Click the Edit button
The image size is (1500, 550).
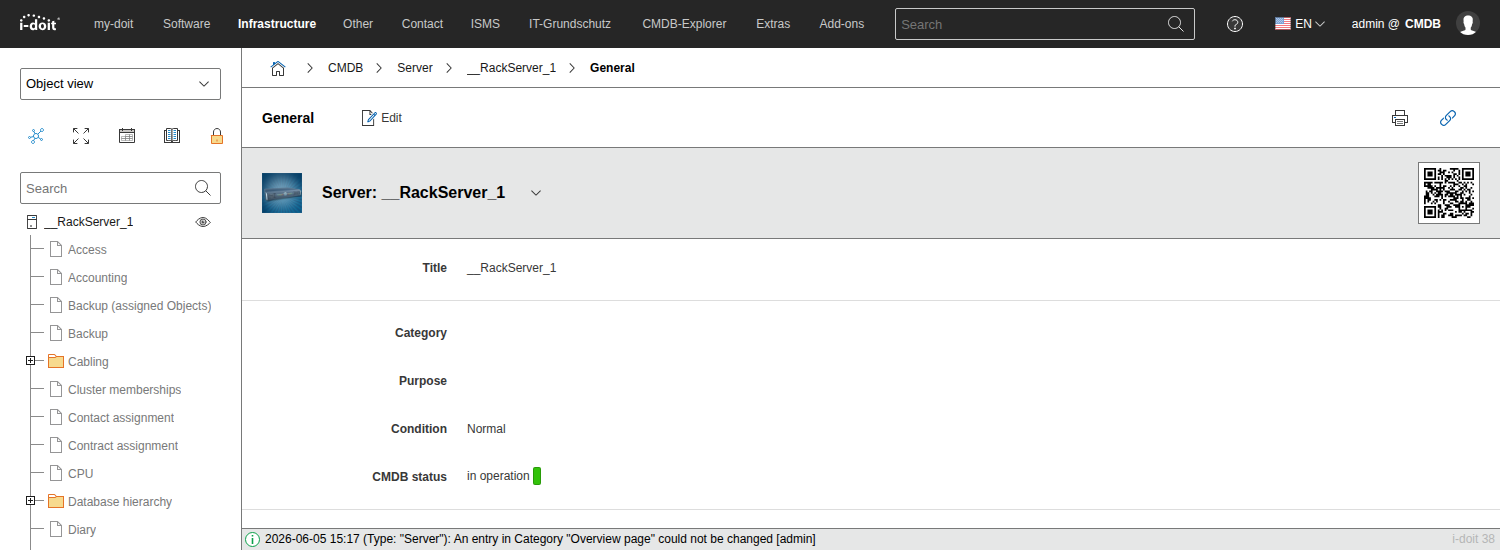coord(382,118)
